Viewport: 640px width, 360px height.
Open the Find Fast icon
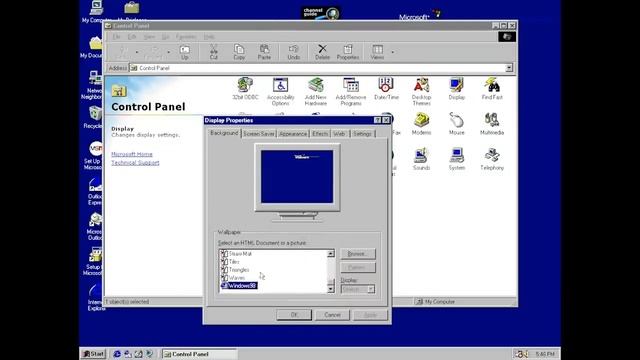492,89
